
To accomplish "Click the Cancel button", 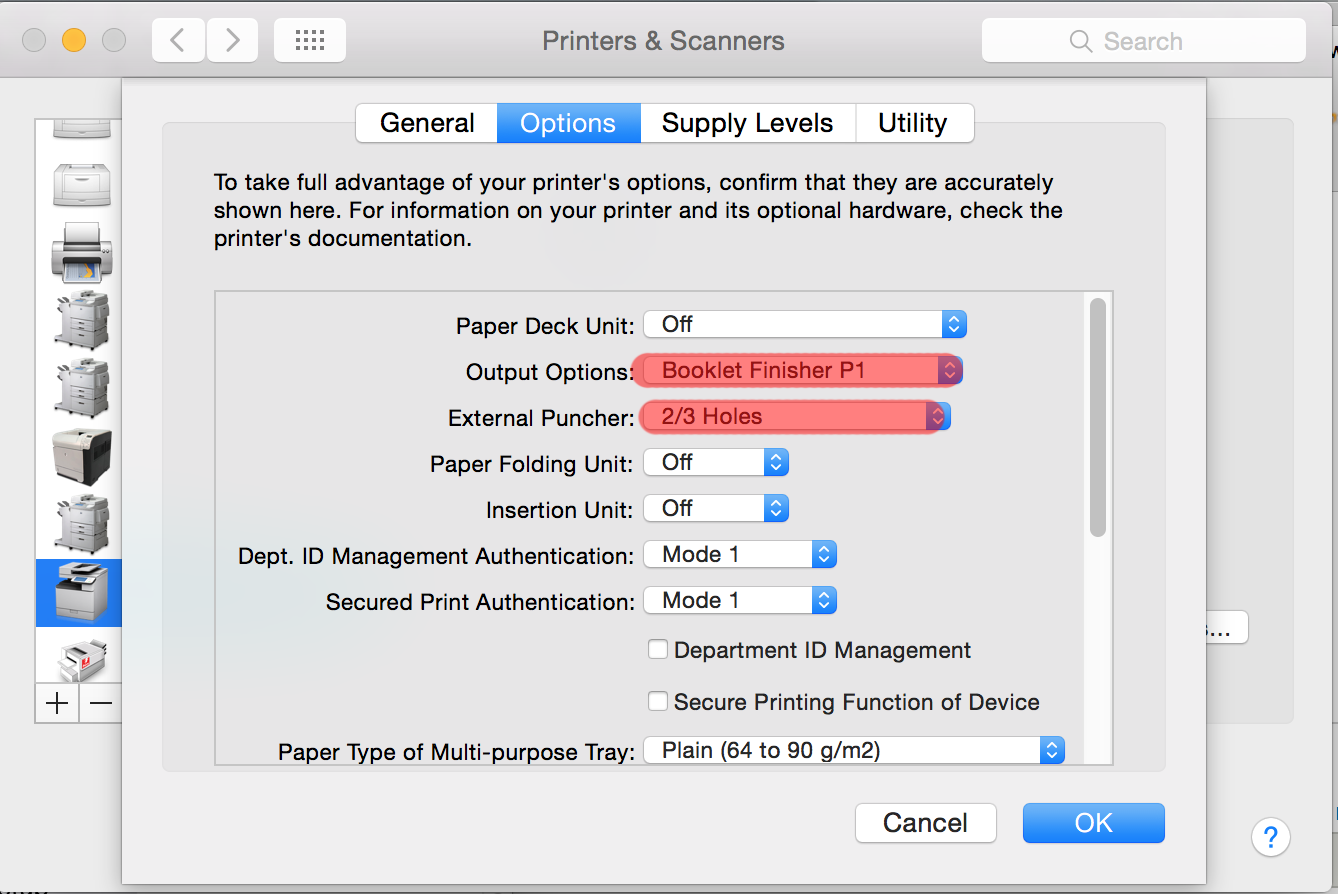I will 926,823.
